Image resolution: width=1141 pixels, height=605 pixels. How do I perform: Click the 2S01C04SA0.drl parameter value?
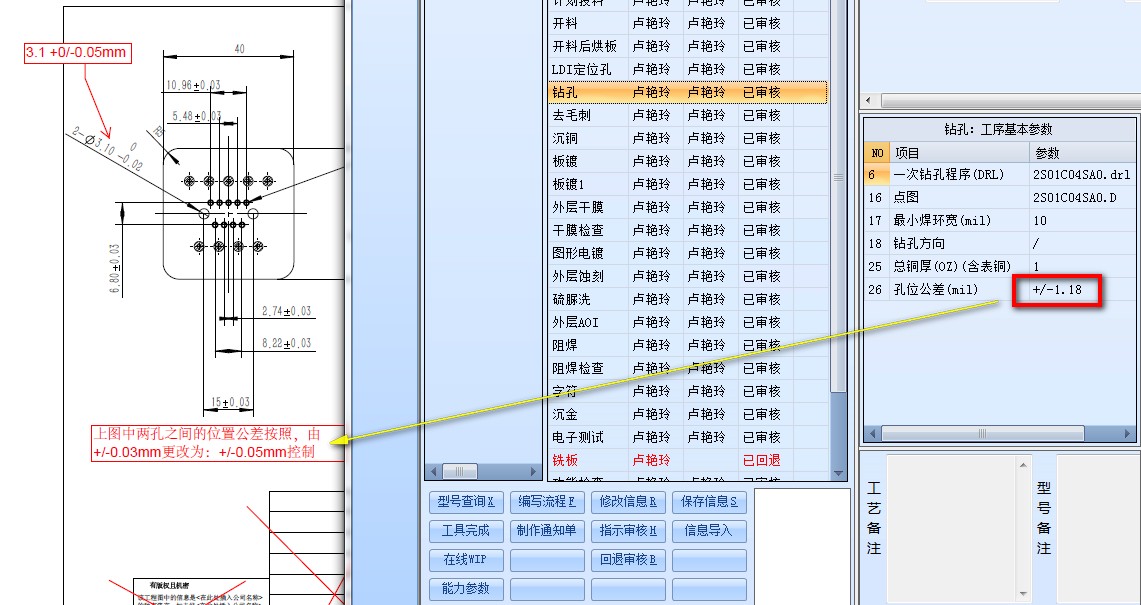(1081, 175)
